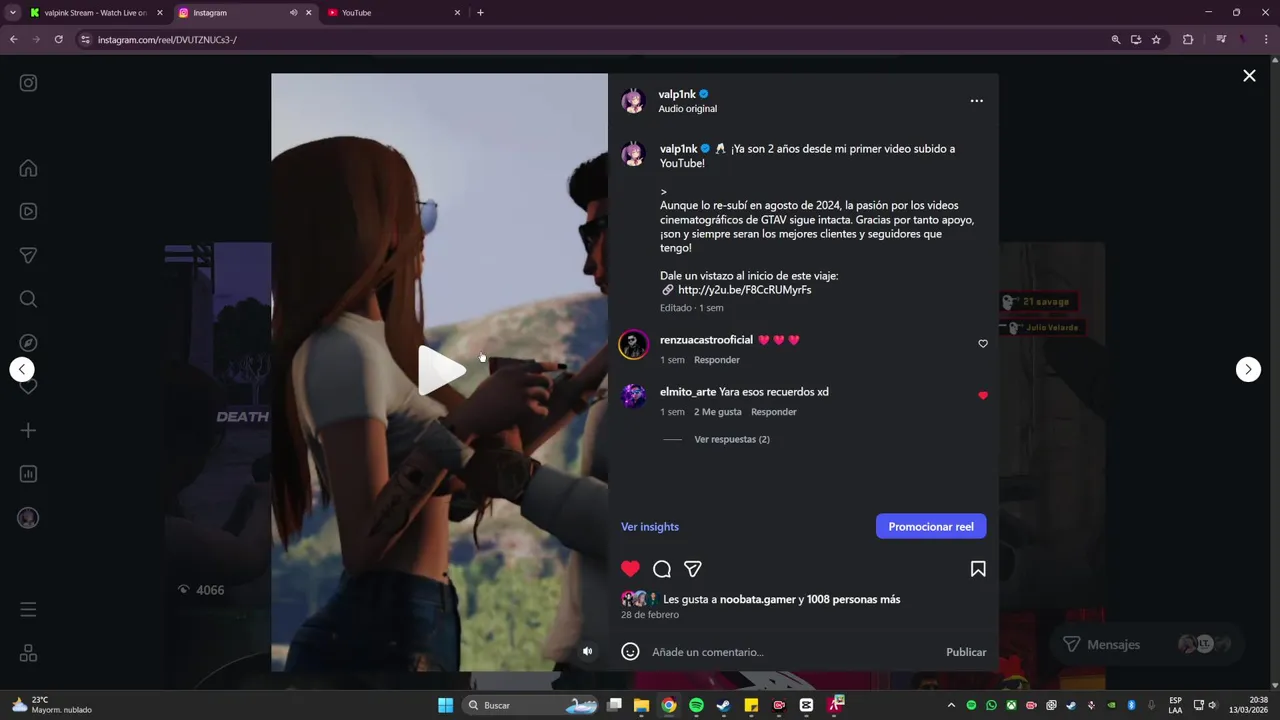Open direct messages paper-plane icon in sidebar

tap(28, 255)
